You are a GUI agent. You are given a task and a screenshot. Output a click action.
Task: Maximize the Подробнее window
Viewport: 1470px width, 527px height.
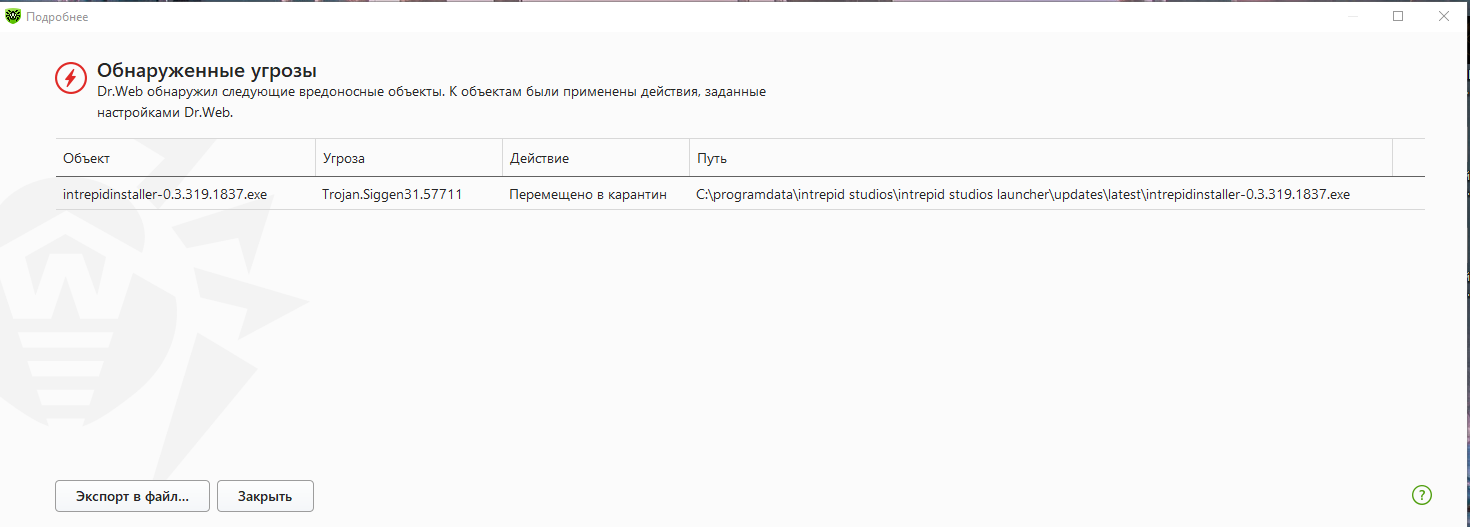coord(1398,16)
